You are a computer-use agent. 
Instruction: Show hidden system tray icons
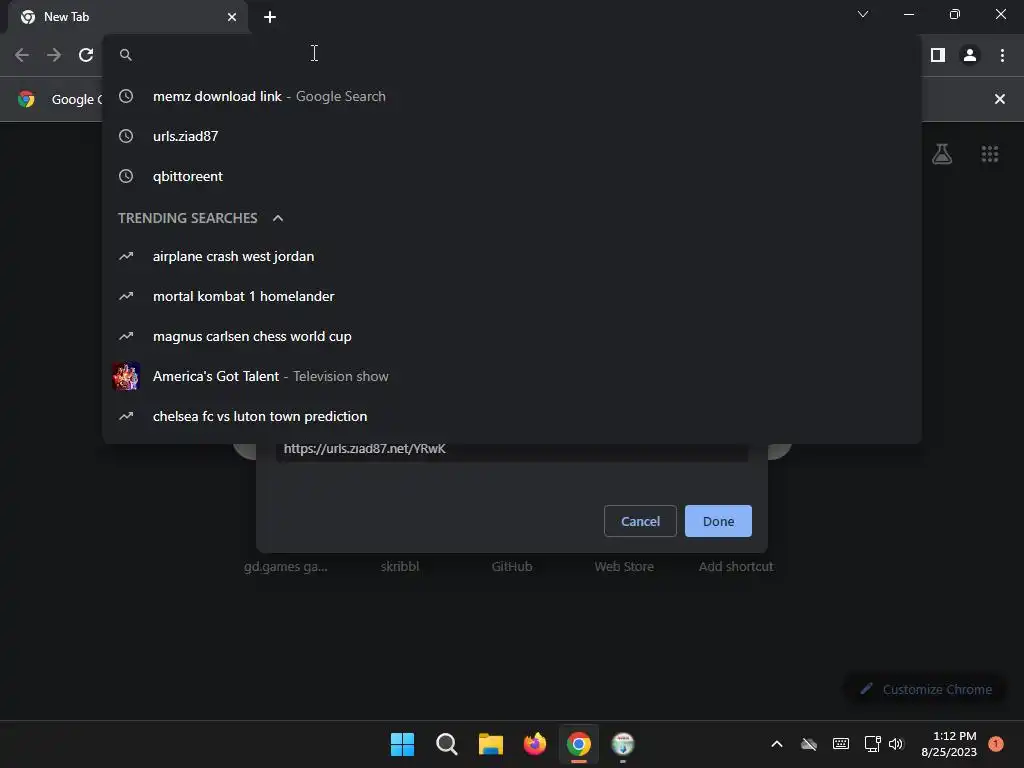[776, 744]
